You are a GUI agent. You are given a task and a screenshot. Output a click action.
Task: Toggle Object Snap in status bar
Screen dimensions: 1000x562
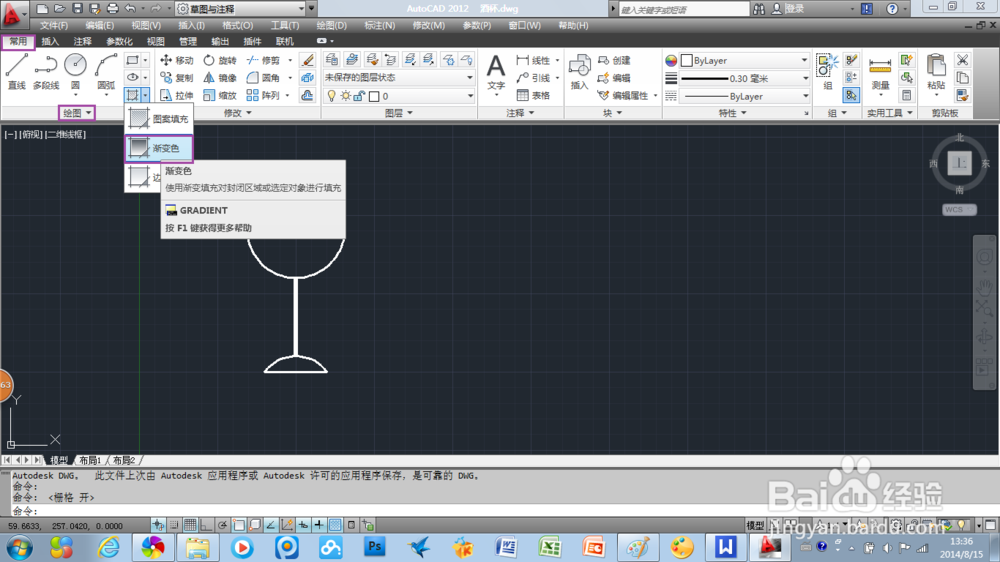(x=239, y=526)
